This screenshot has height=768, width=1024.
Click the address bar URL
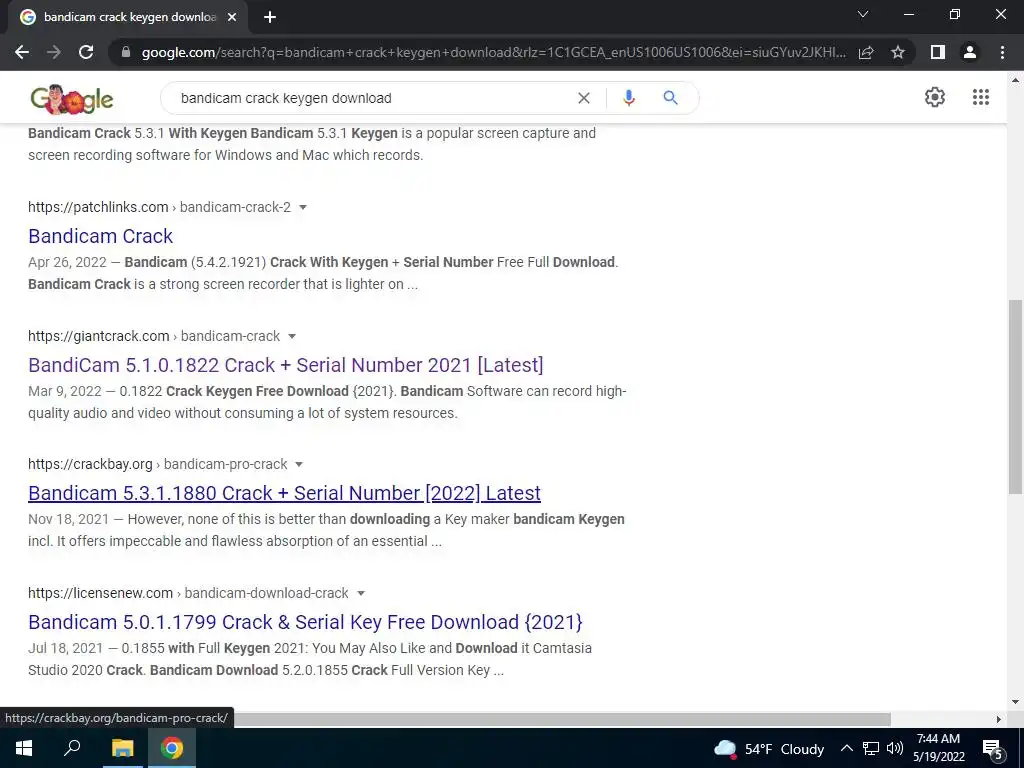click(493, 52)
